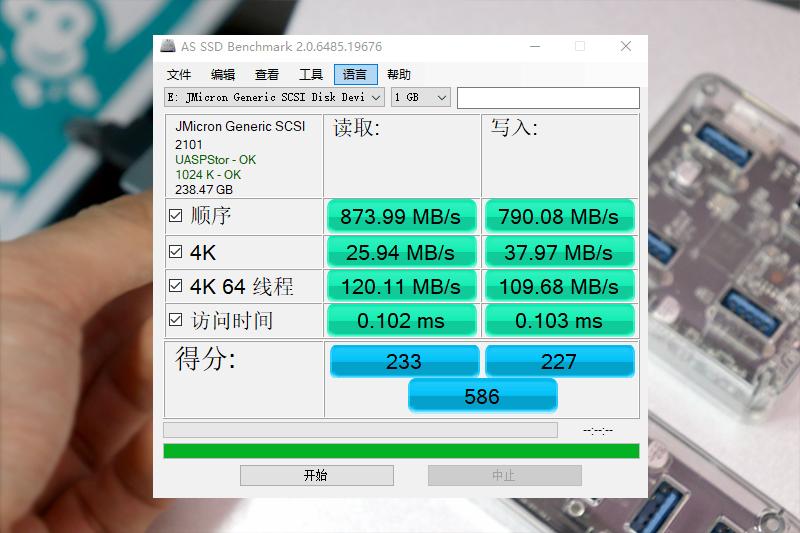Uncheck the 4K 64 线程 checkbox

click(x=176, y=286)
